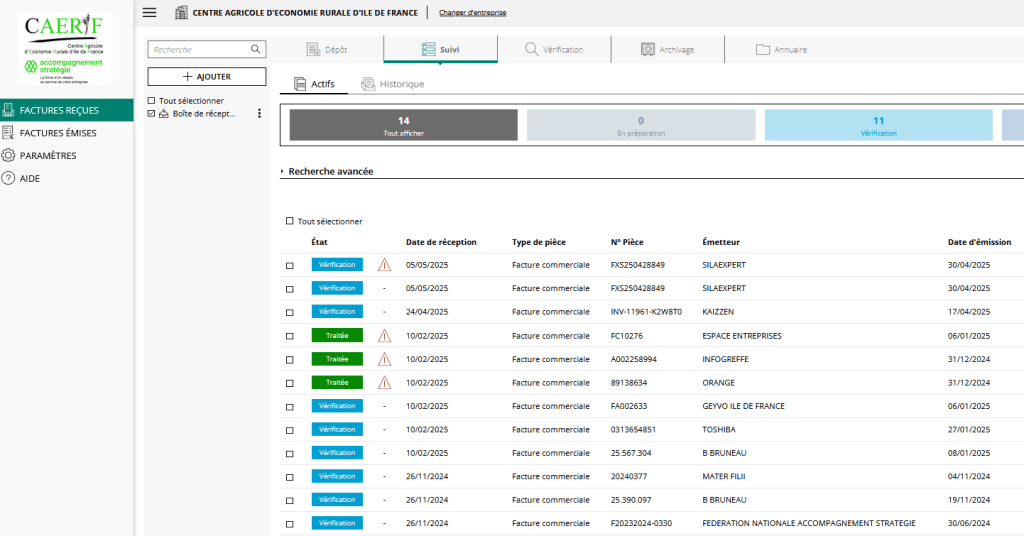The height and width of the screenshot is (536, 1024).
Task: Sort by the N° Pièce column header
Action: click(627, 242)
